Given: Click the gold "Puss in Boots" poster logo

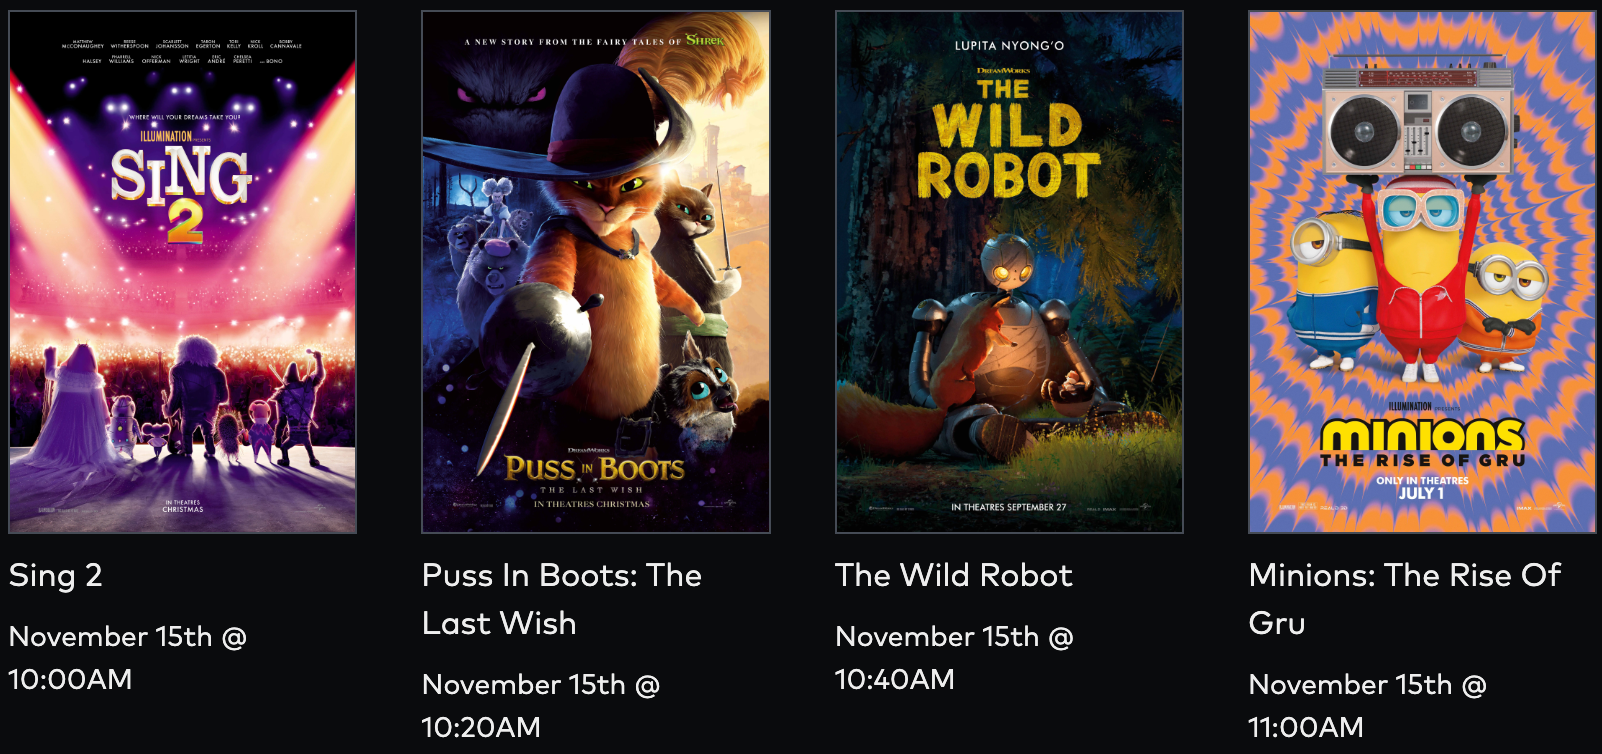Looking at the screenshot, I should [595, 468].
